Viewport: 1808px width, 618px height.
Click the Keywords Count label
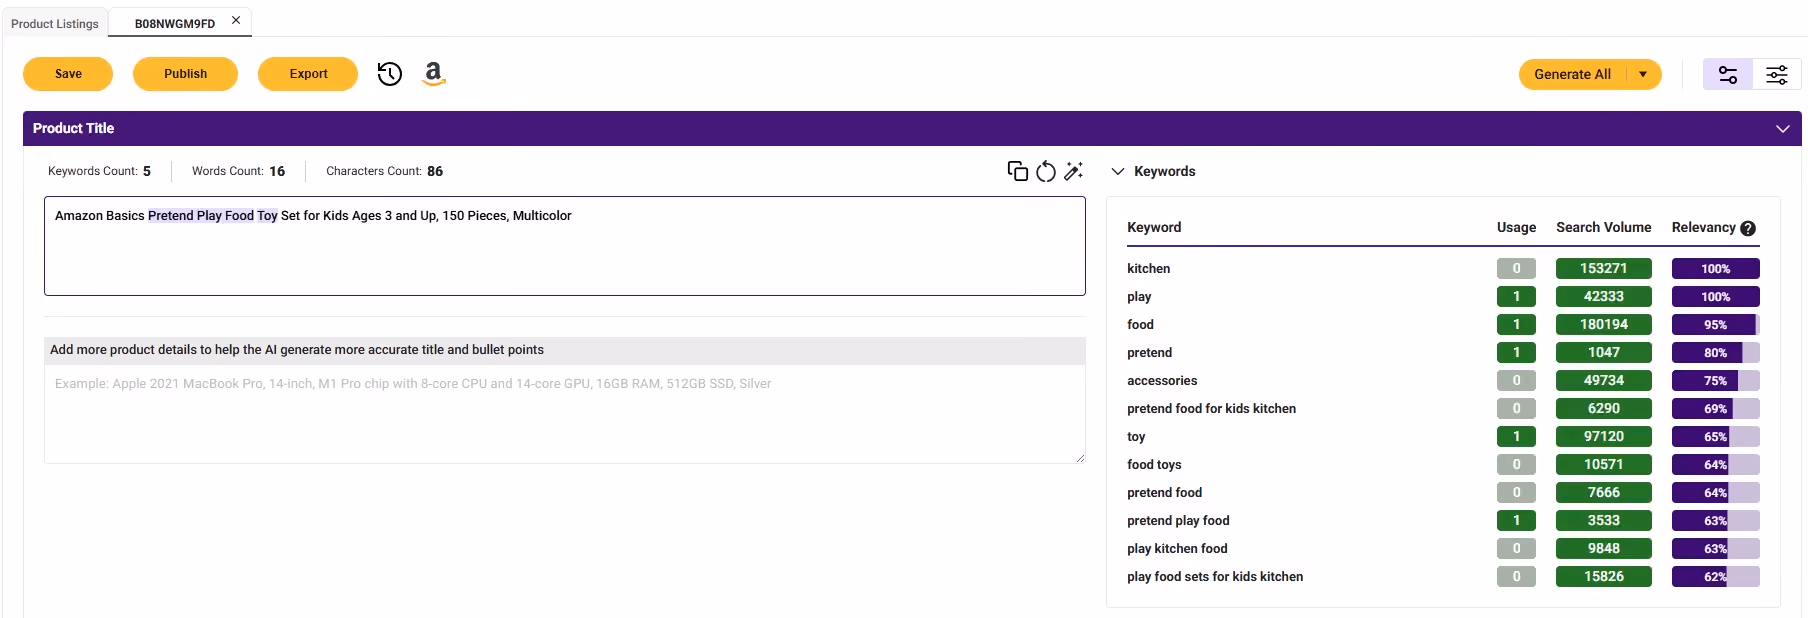point(92,171)
